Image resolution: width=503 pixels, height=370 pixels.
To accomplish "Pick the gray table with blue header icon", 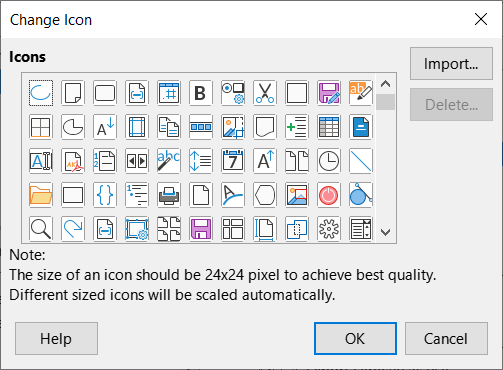I will click(x=329, y=127).
